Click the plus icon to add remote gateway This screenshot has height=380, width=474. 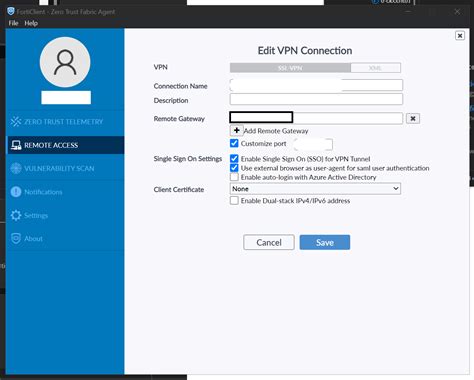(237, 130)
